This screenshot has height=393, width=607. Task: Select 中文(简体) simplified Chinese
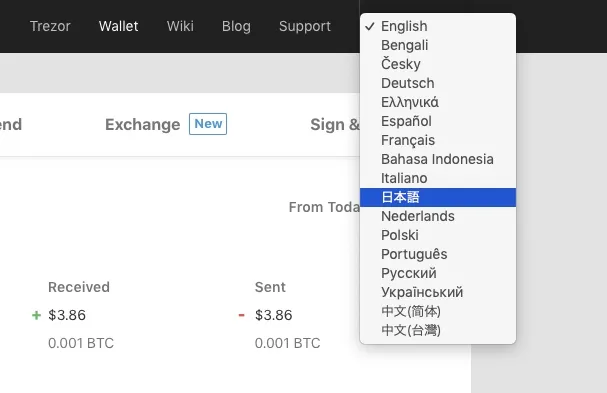438,311
